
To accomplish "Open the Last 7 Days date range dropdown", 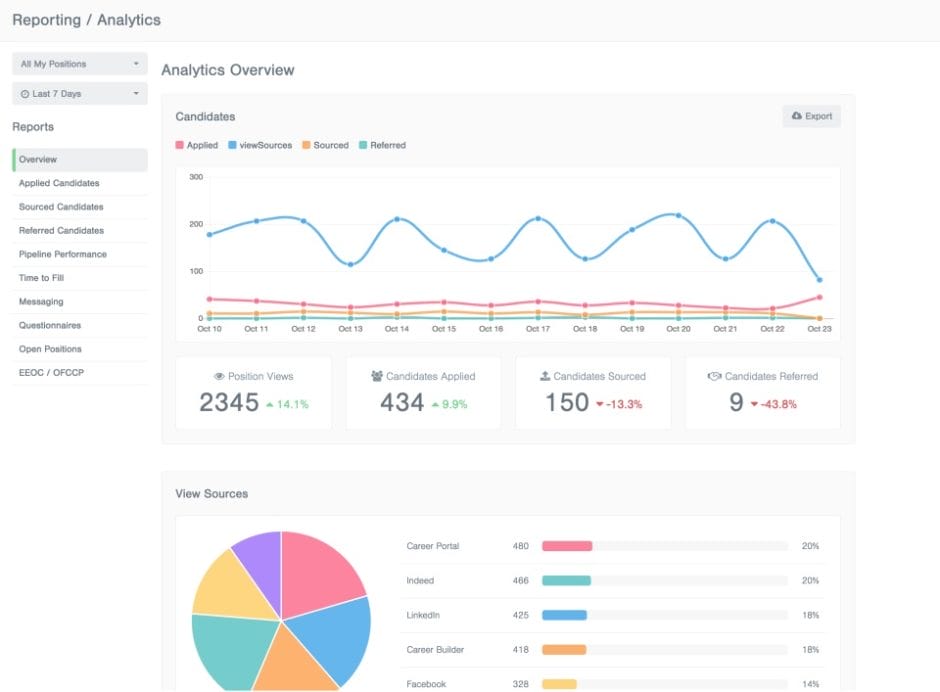I will pyautogui.click(x=79, y=93).
